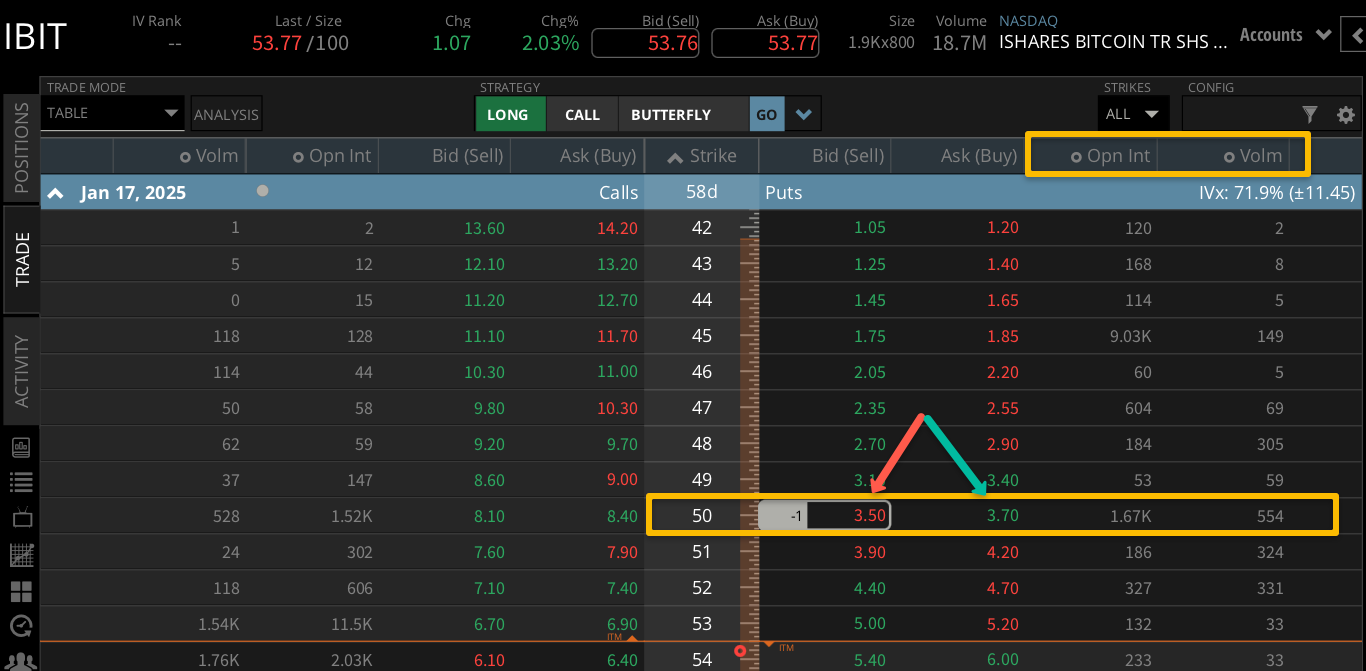Screen dimensions: 1366x671
Task: Toggle the calls Volm column visibility
Action: coord(185,155)
